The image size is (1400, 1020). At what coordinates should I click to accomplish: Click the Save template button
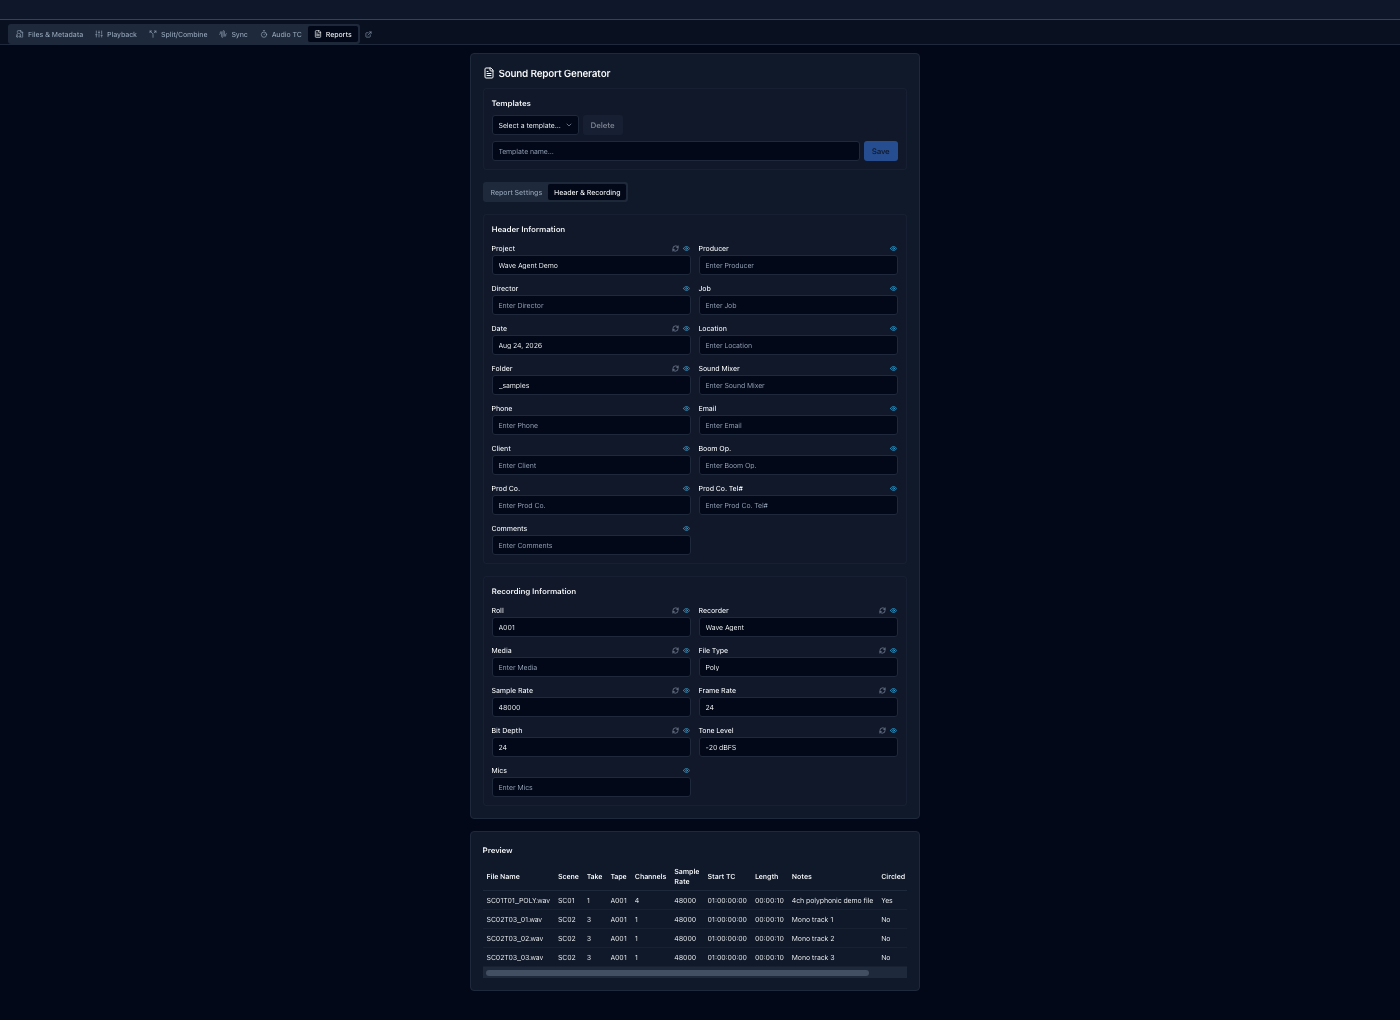(x=880, y=151)
